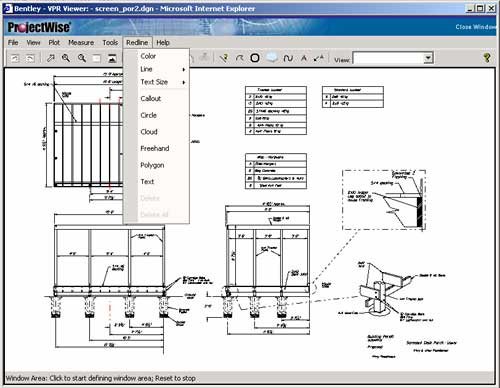
Task: Select the freehand curve toolbar icon
Action: click(288, 58)
